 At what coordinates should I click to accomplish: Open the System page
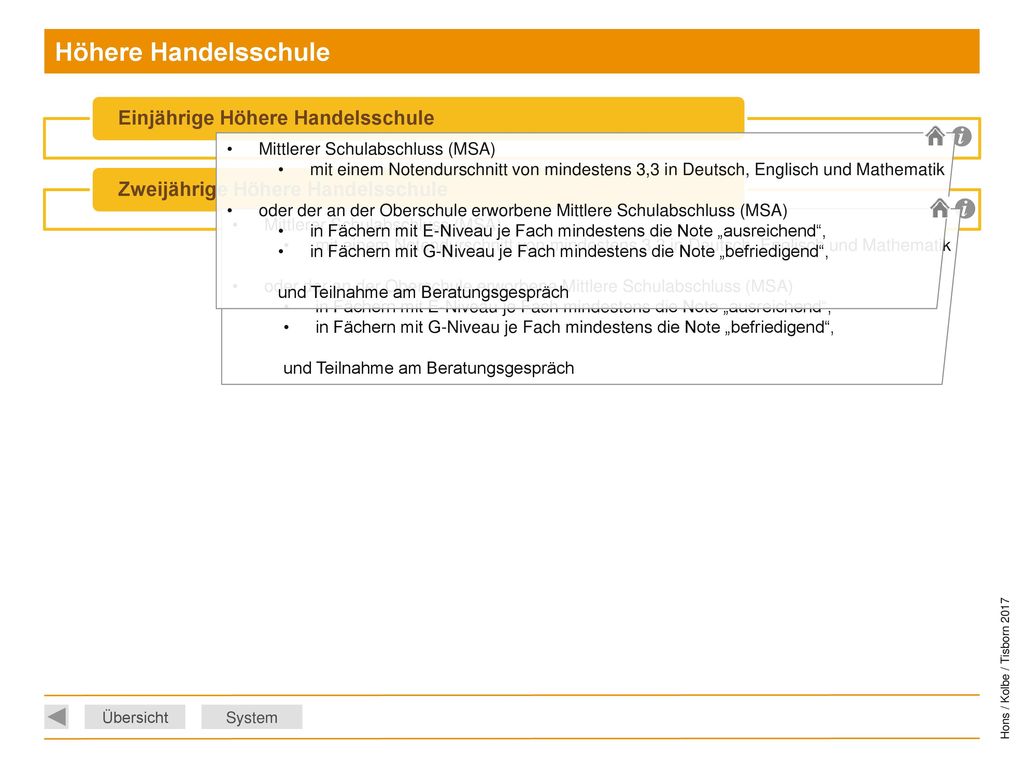251,717
